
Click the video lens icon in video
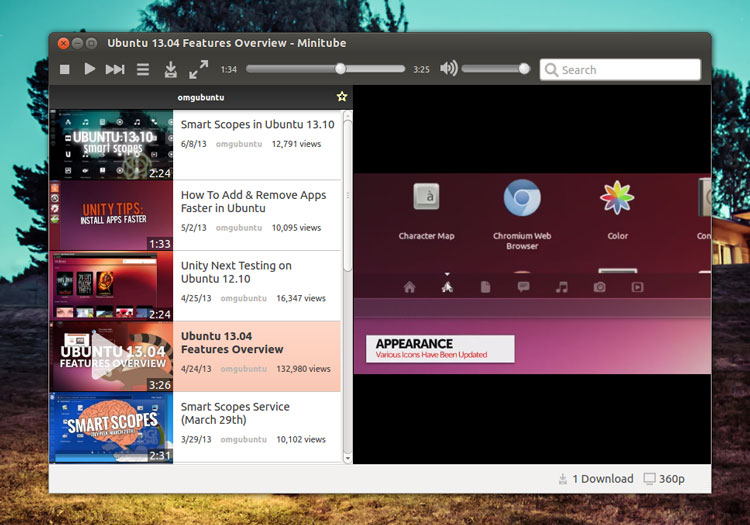tap(637, 287)
